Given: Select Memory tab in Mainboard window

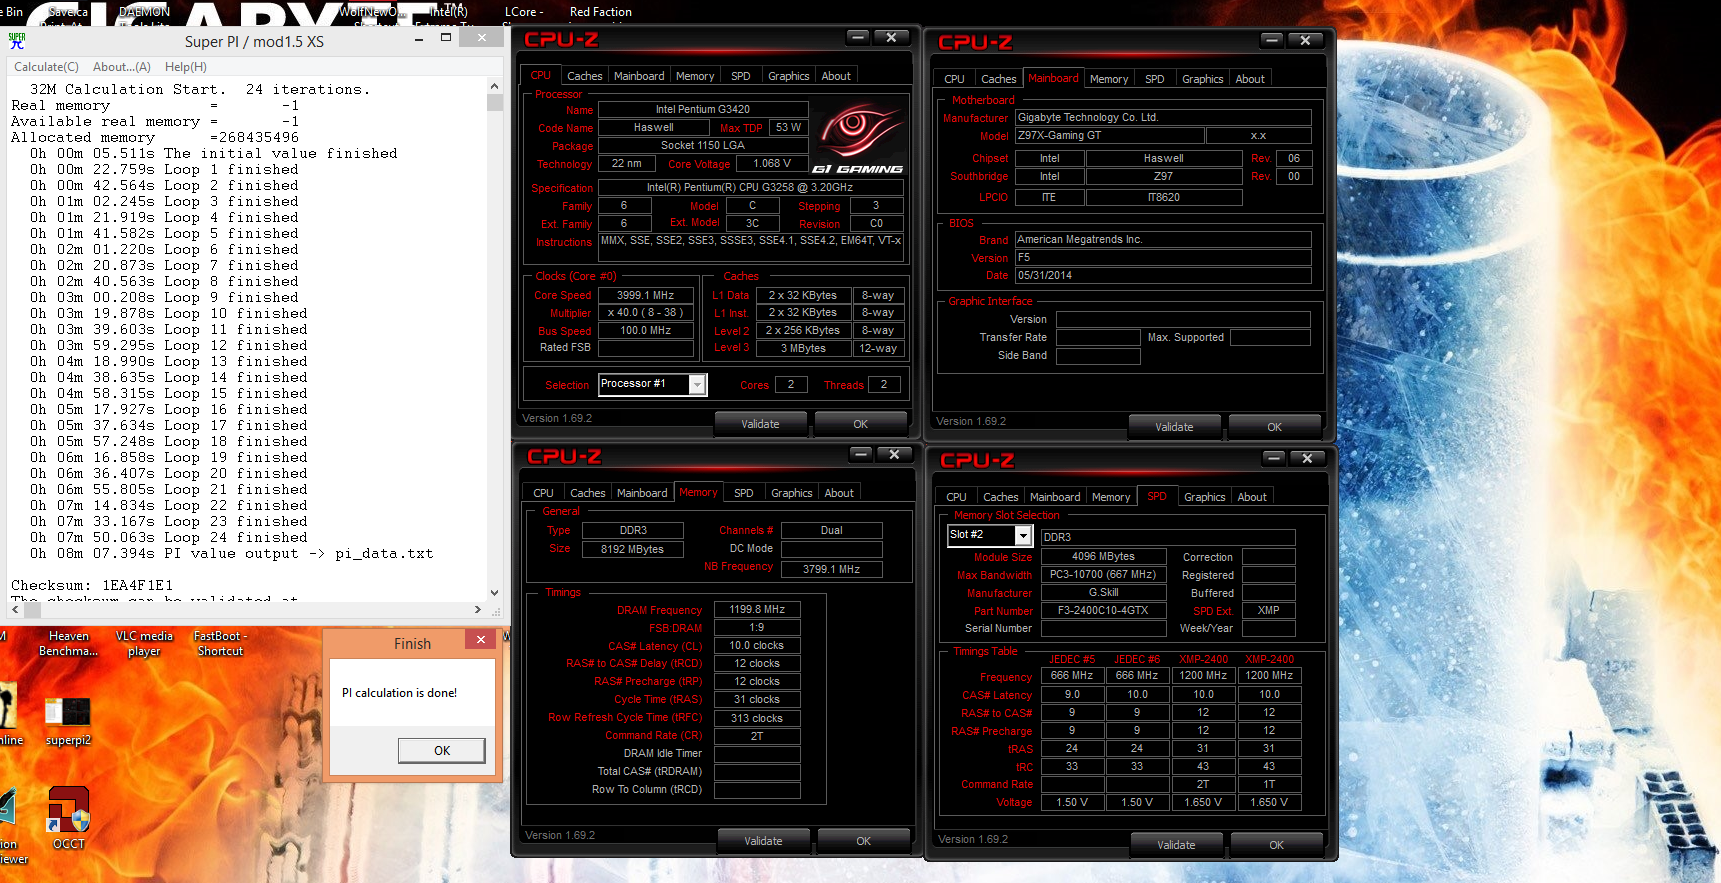Looking at the screenshot, I should (x=1109, y=79).
